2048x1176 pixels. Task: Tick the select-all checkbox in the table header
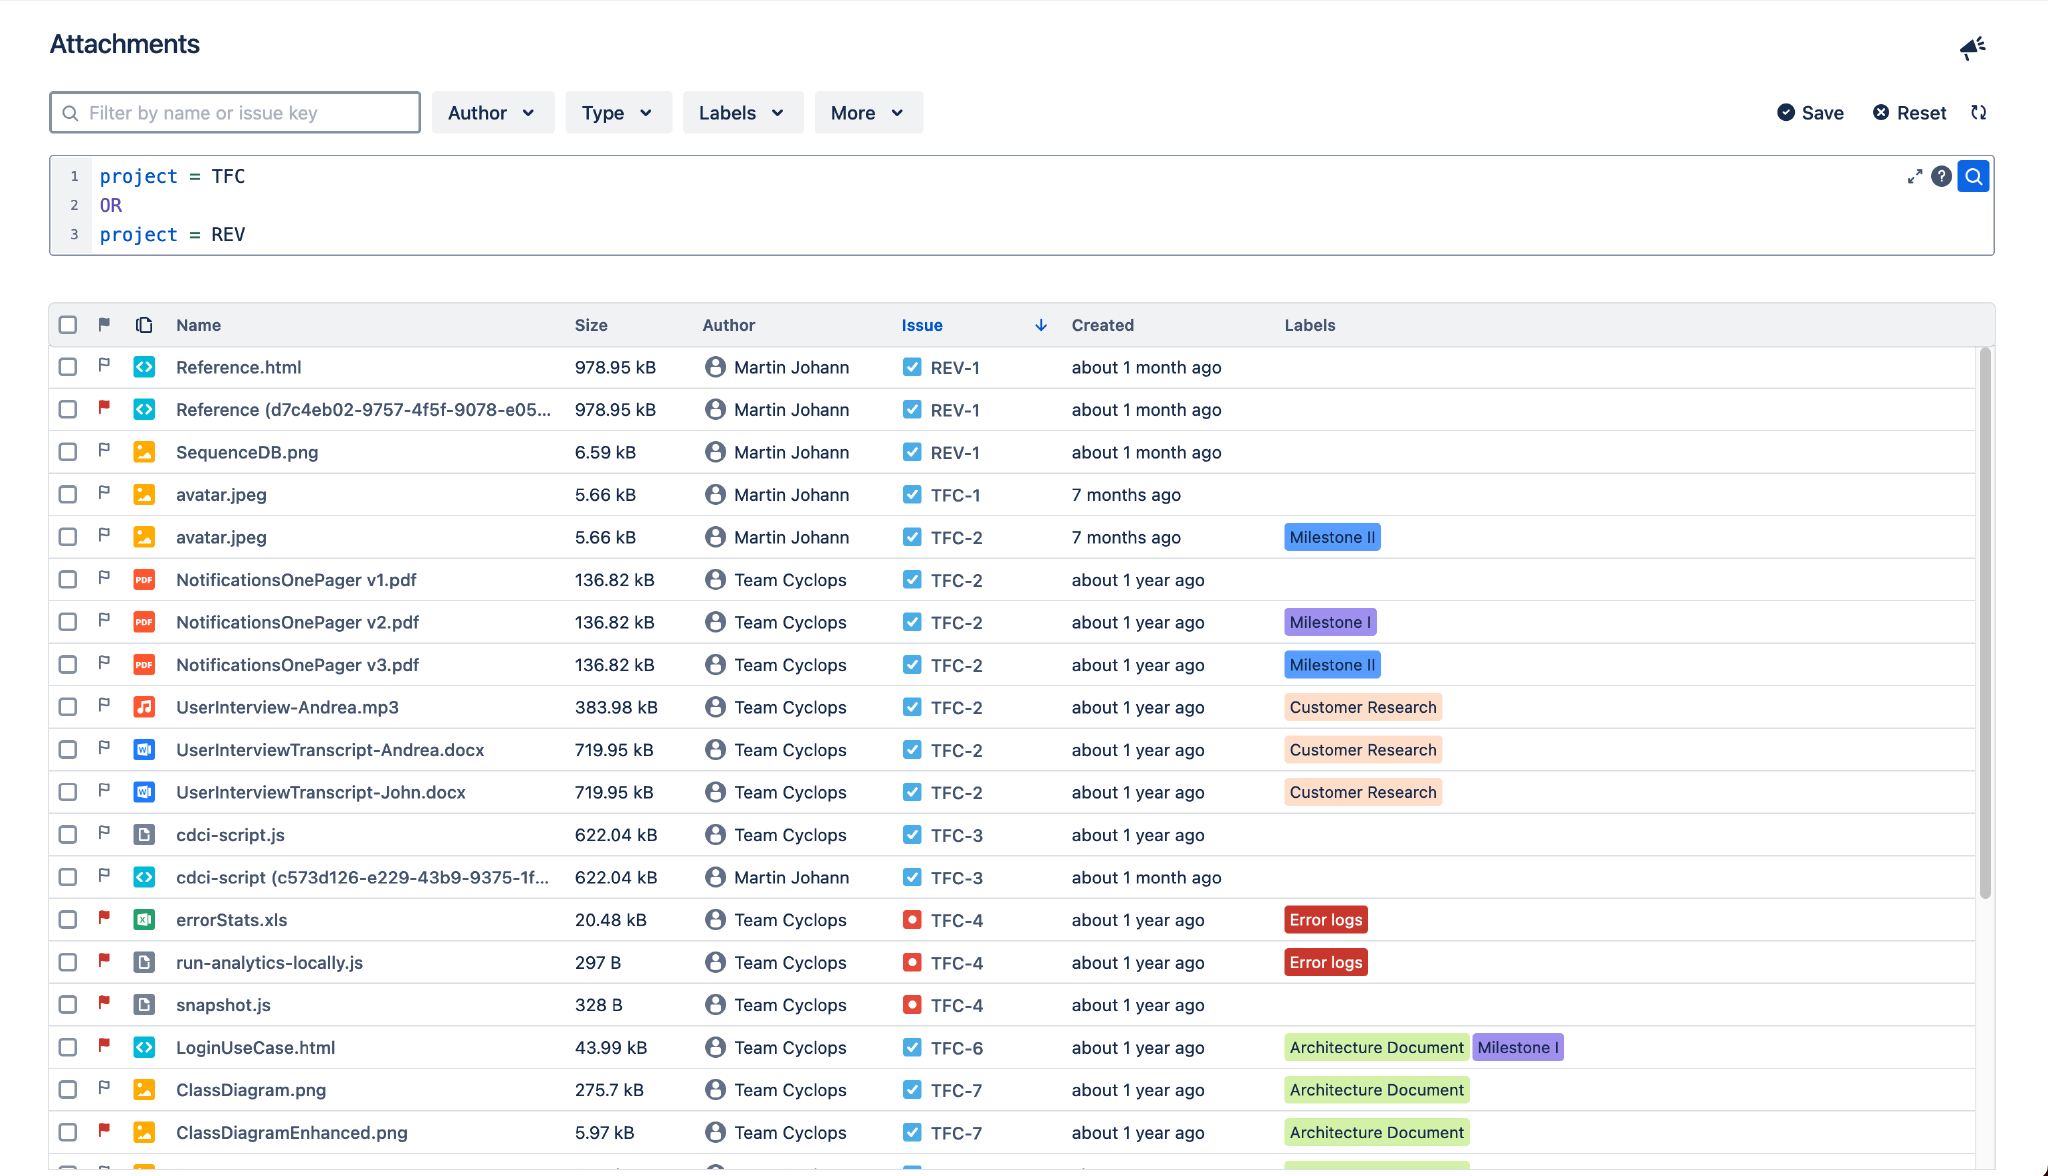coord(68,325)
